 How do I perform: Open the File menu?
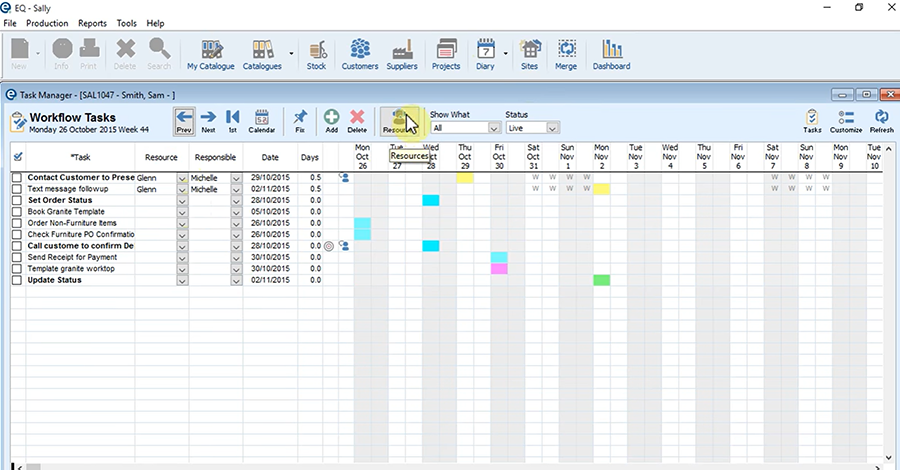(x=10, y=24)
